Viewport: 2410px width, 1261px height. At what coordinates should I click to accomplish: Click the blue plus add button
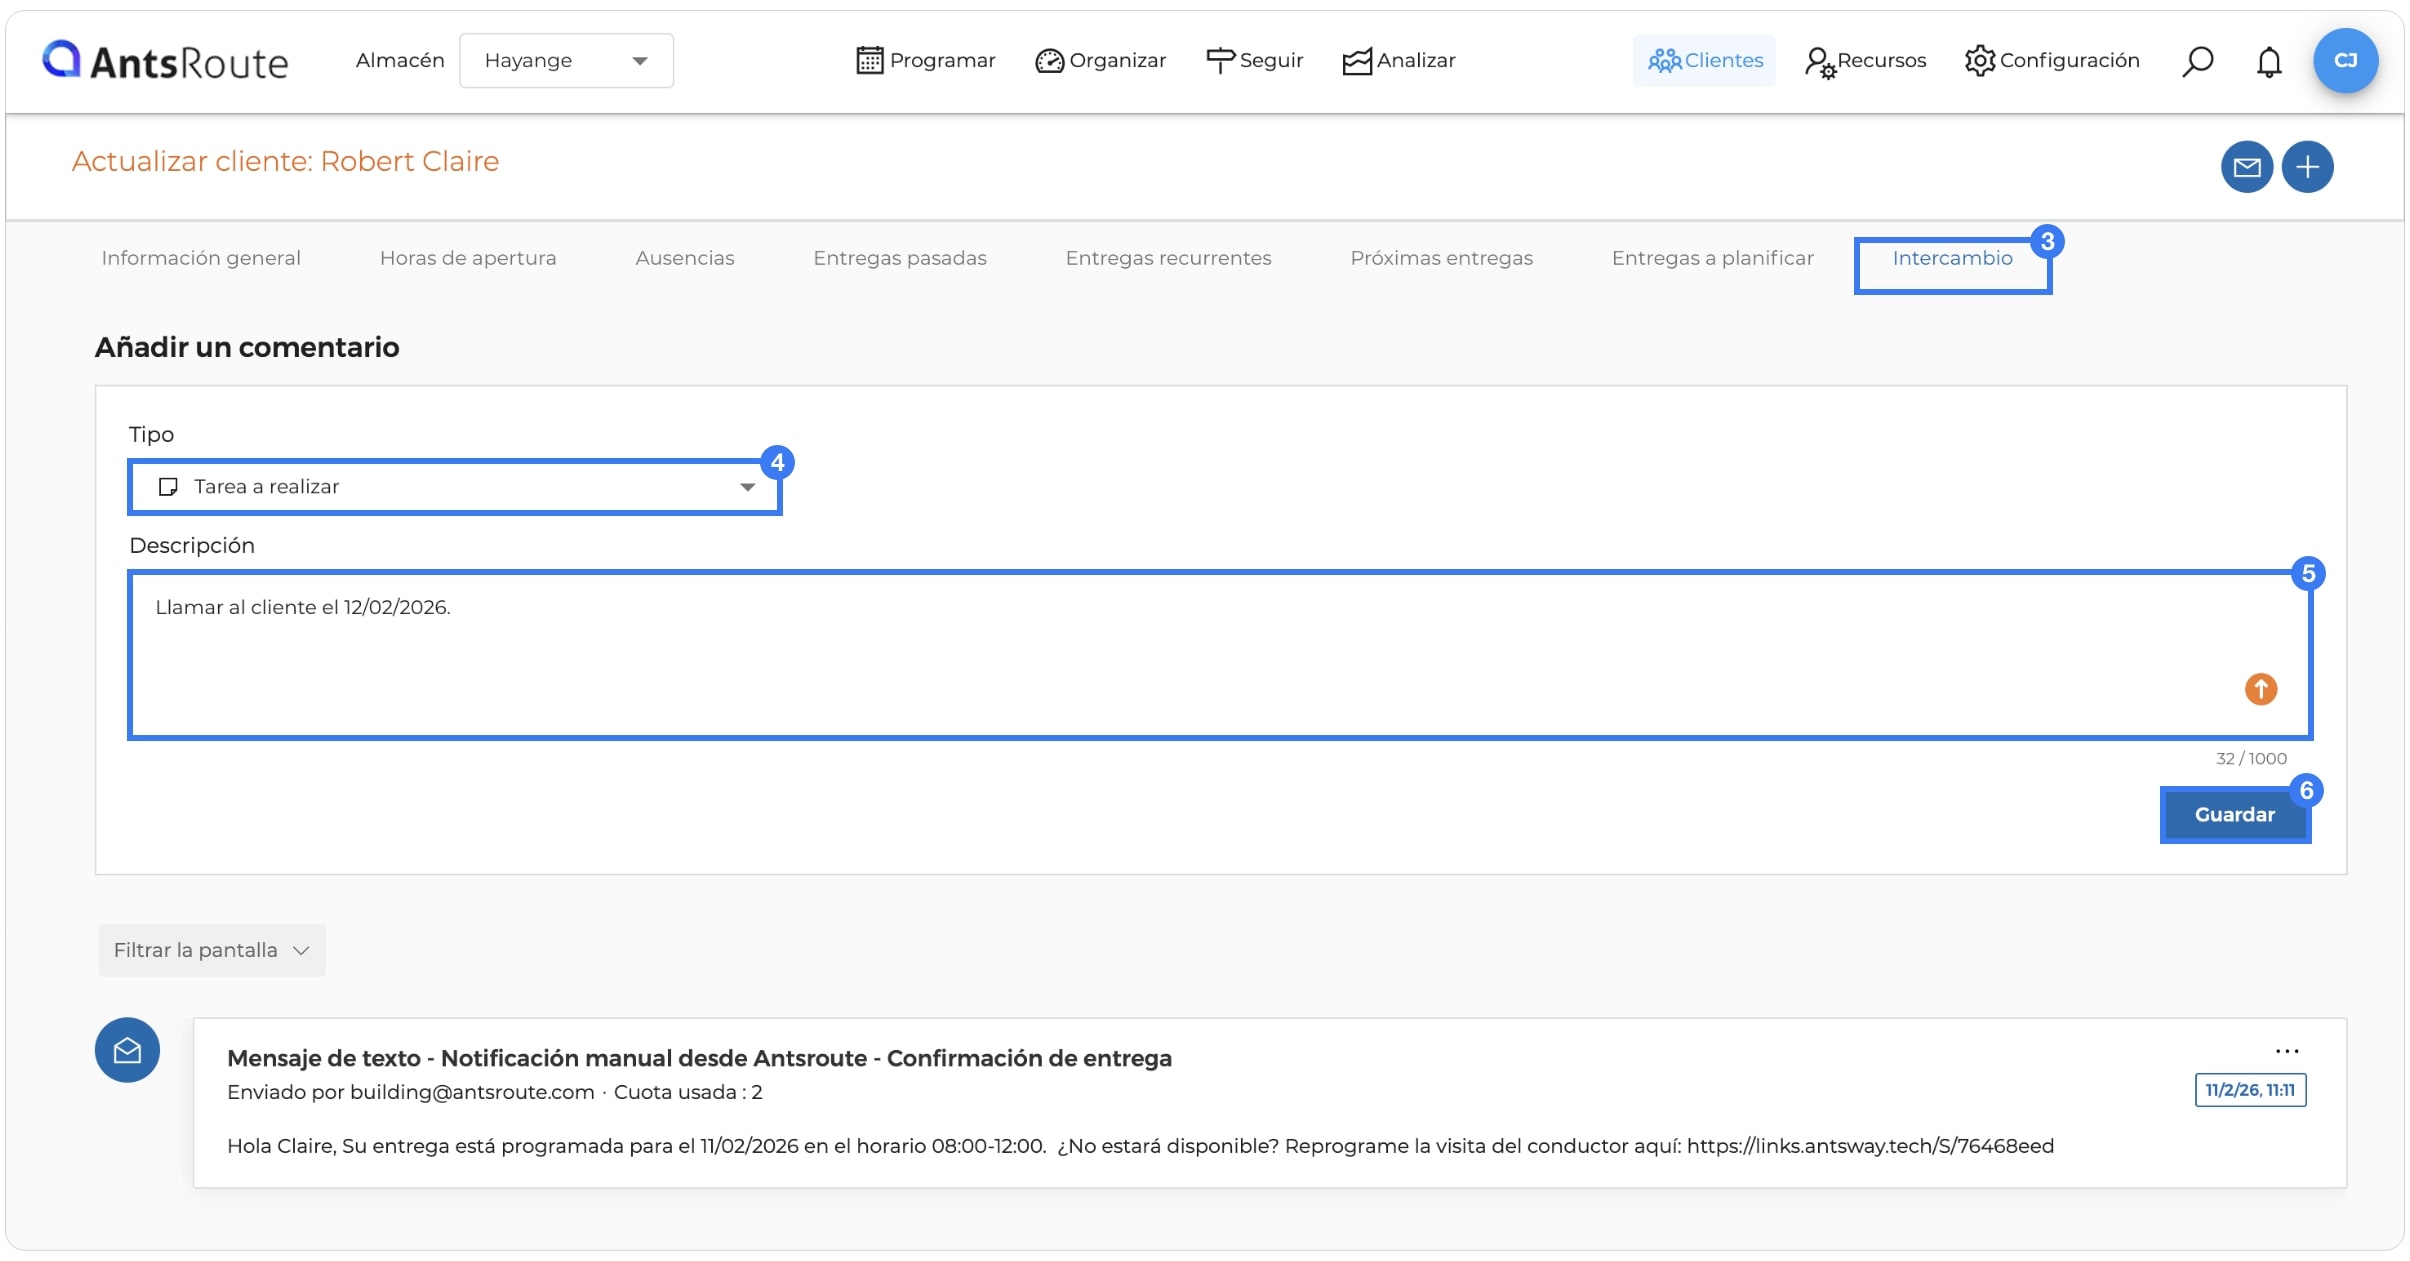[2308, 167]
